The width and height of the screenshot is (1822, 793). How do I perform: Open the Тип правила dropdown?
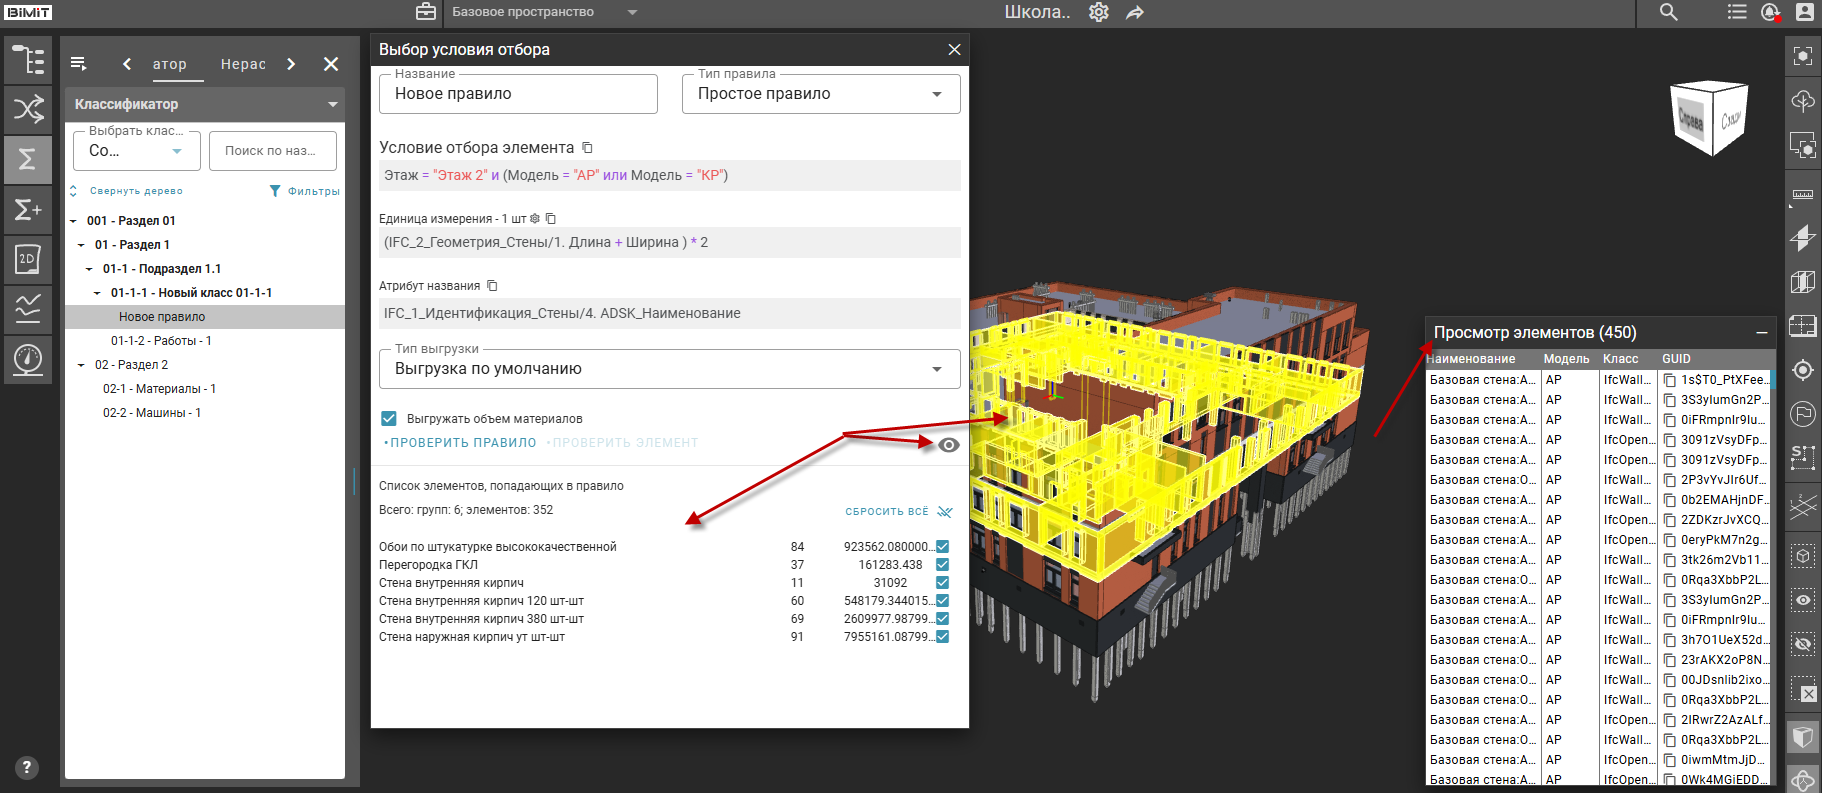(x=820, y=94)
